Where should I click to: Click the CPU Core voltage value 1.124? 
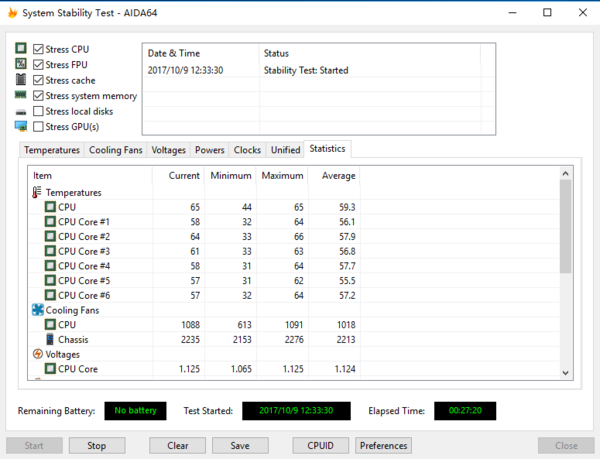click(345, 369)
